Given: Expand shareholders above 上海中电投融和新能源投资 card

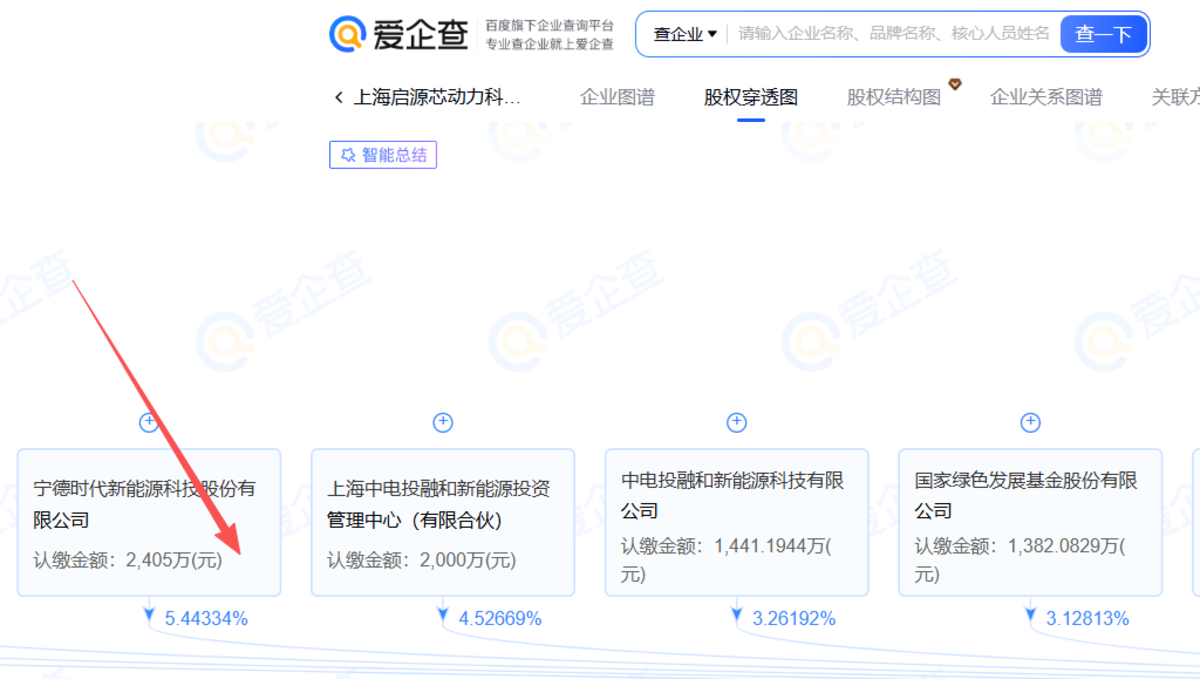Looking at the screenshot, I should click(443, 423).
